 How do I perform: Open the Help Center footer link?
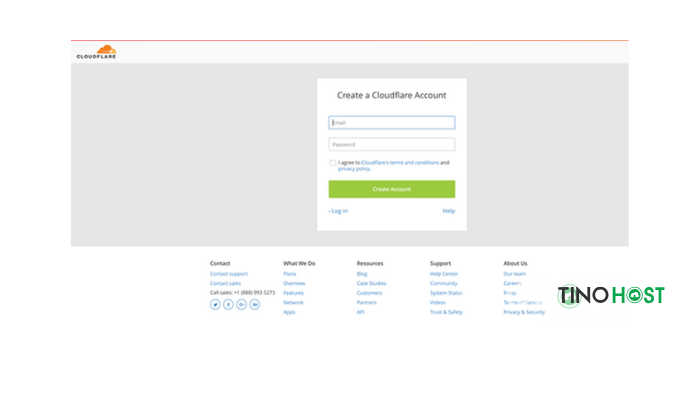[444, 274]
